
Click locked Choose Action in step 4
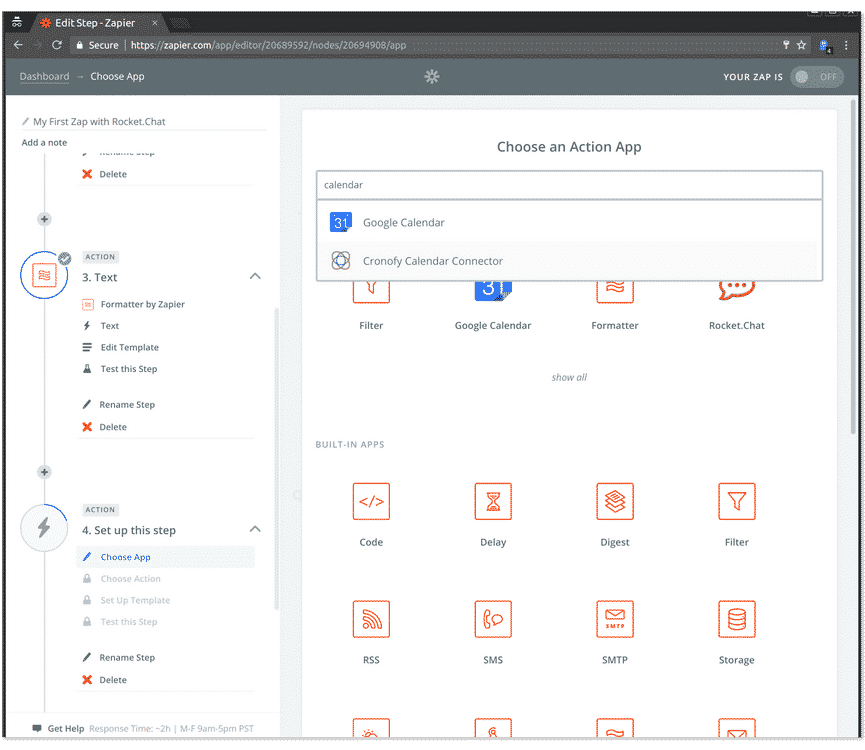(x=130, y=578)
